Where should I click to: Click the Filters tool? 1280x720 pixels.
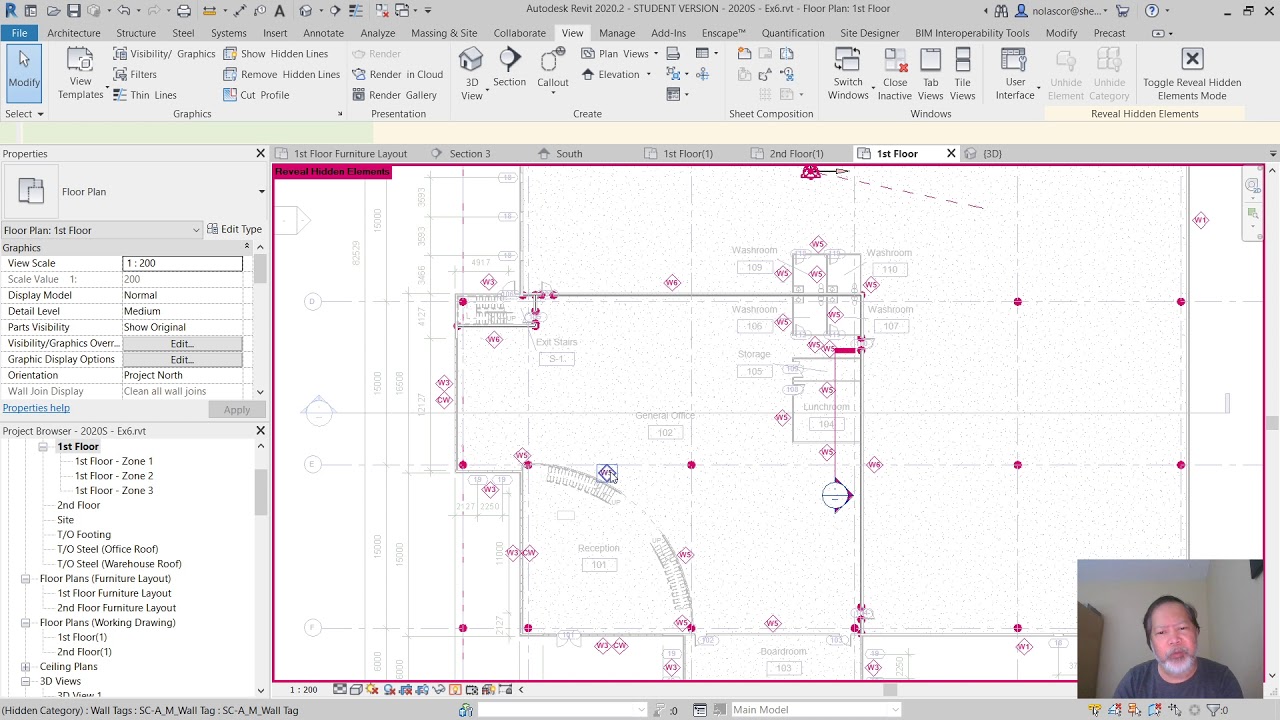pyautogui.click(x=134, y=74)
